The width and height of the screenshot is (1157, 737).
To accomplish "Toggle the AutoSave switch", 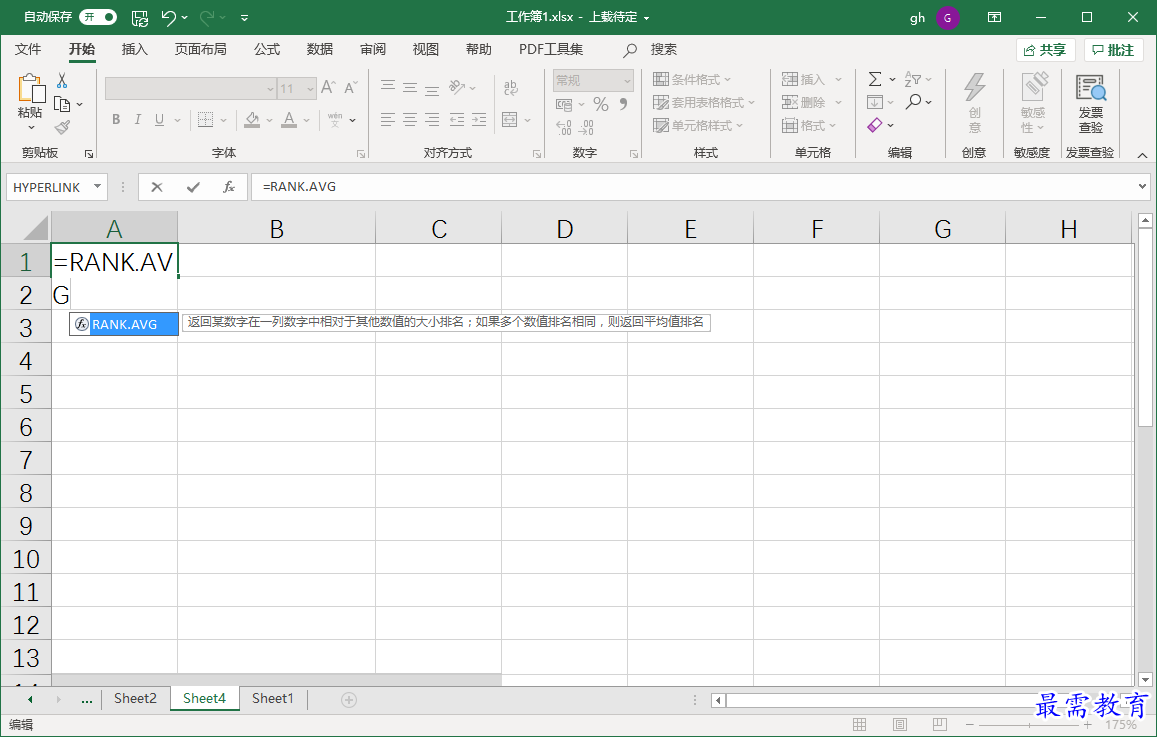I will [x=97, y=17].
